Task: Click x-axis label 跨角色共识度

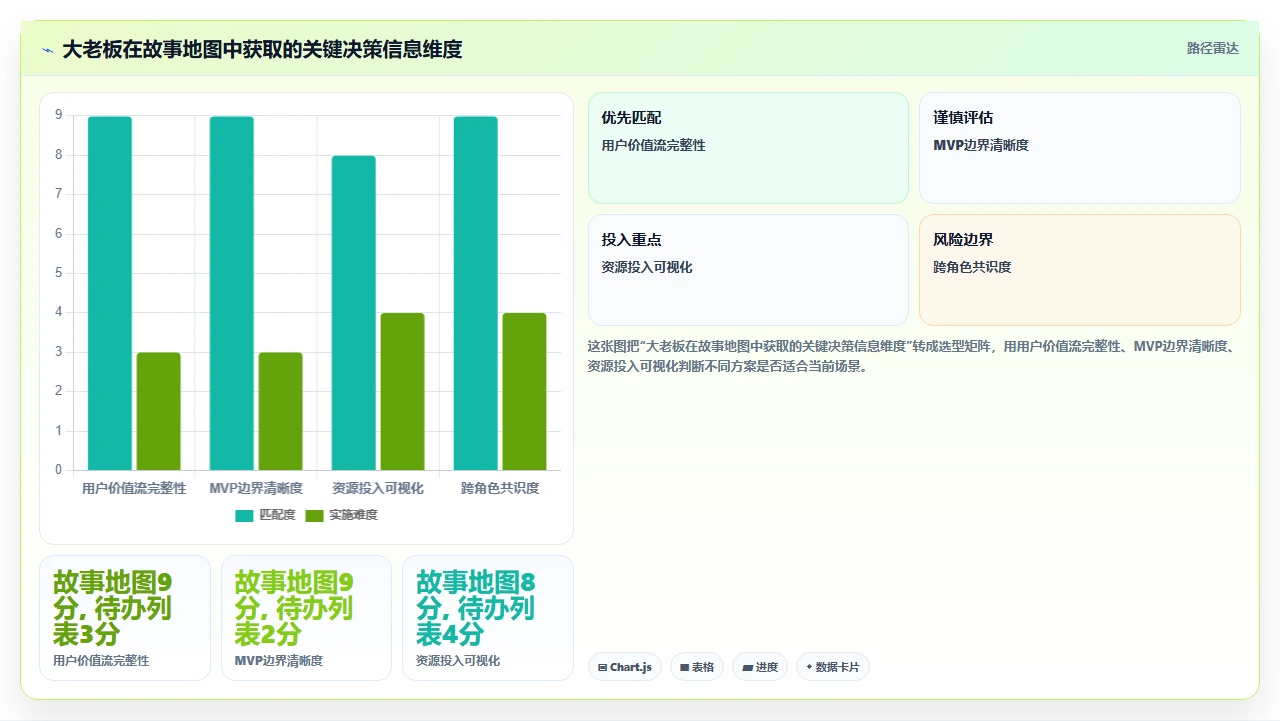Action: (500, 488)
